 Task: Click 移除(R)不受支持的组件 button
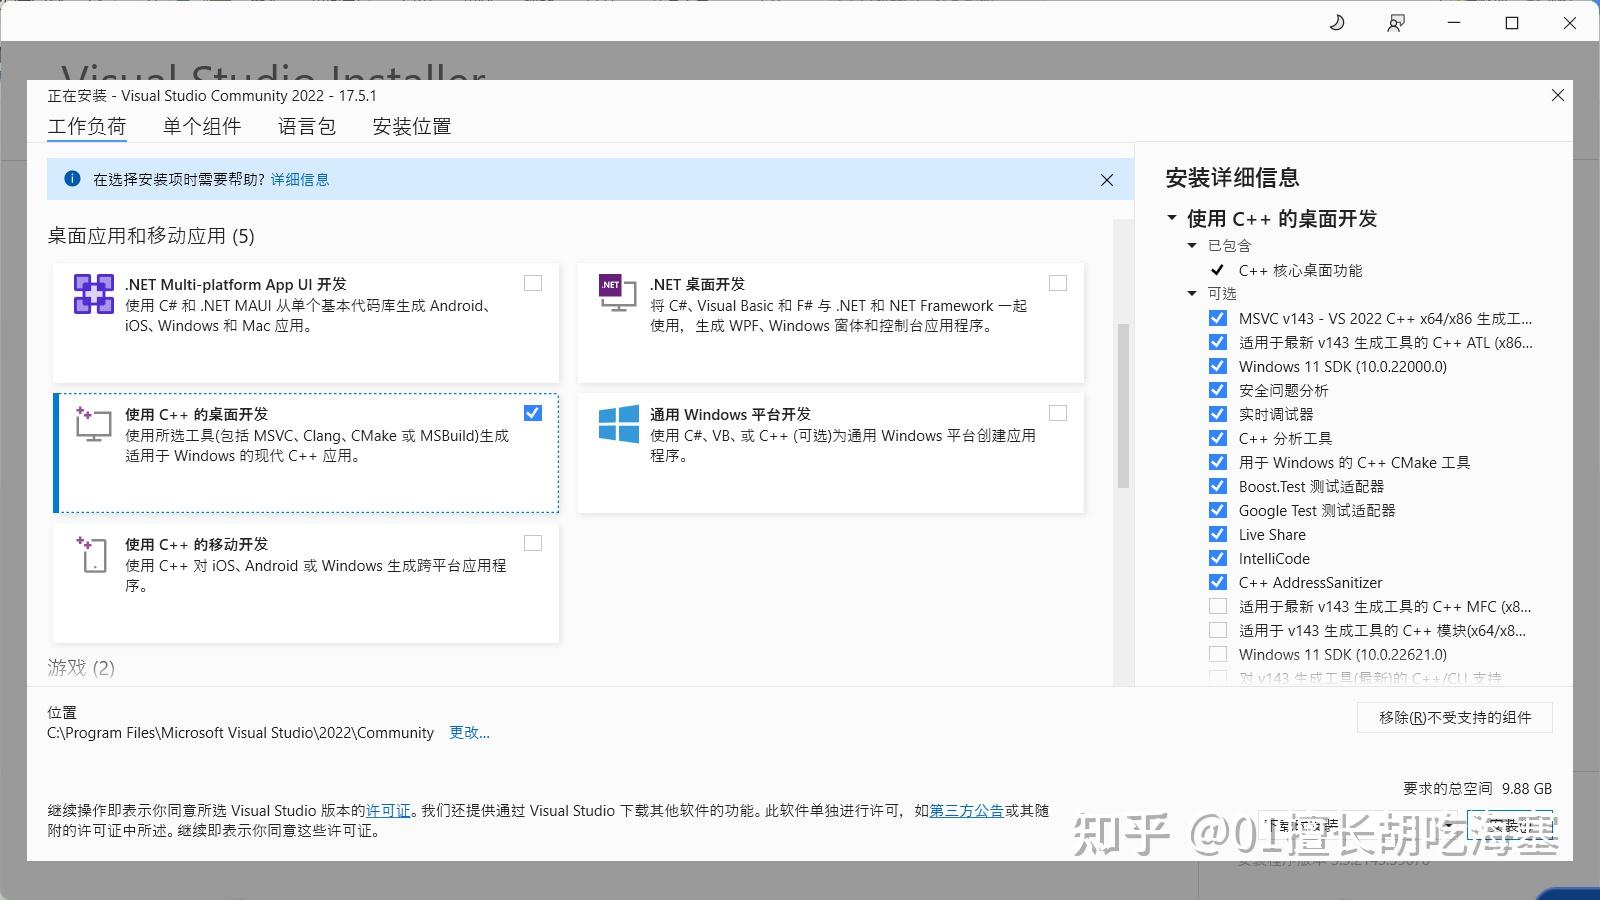tap(1455, 718)
